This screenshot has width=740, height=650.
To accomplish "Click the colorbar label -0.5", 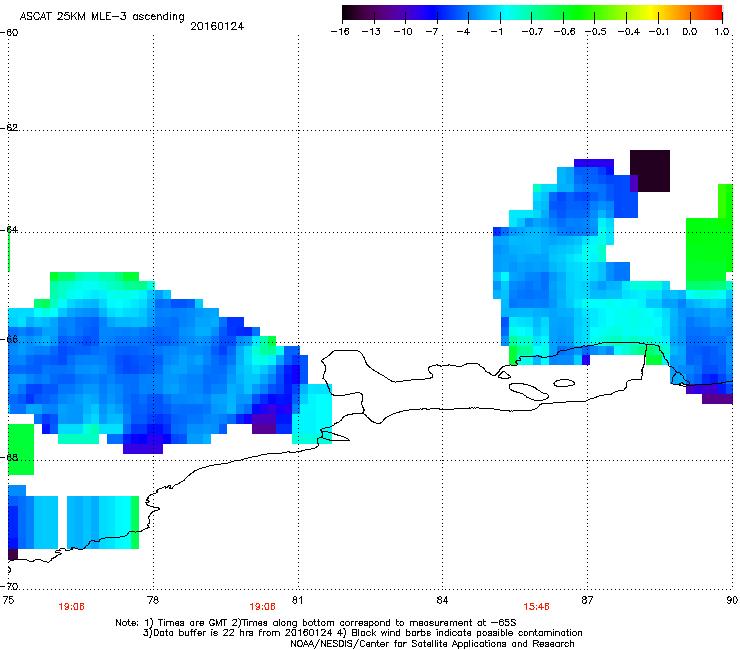I will (596, 32).
